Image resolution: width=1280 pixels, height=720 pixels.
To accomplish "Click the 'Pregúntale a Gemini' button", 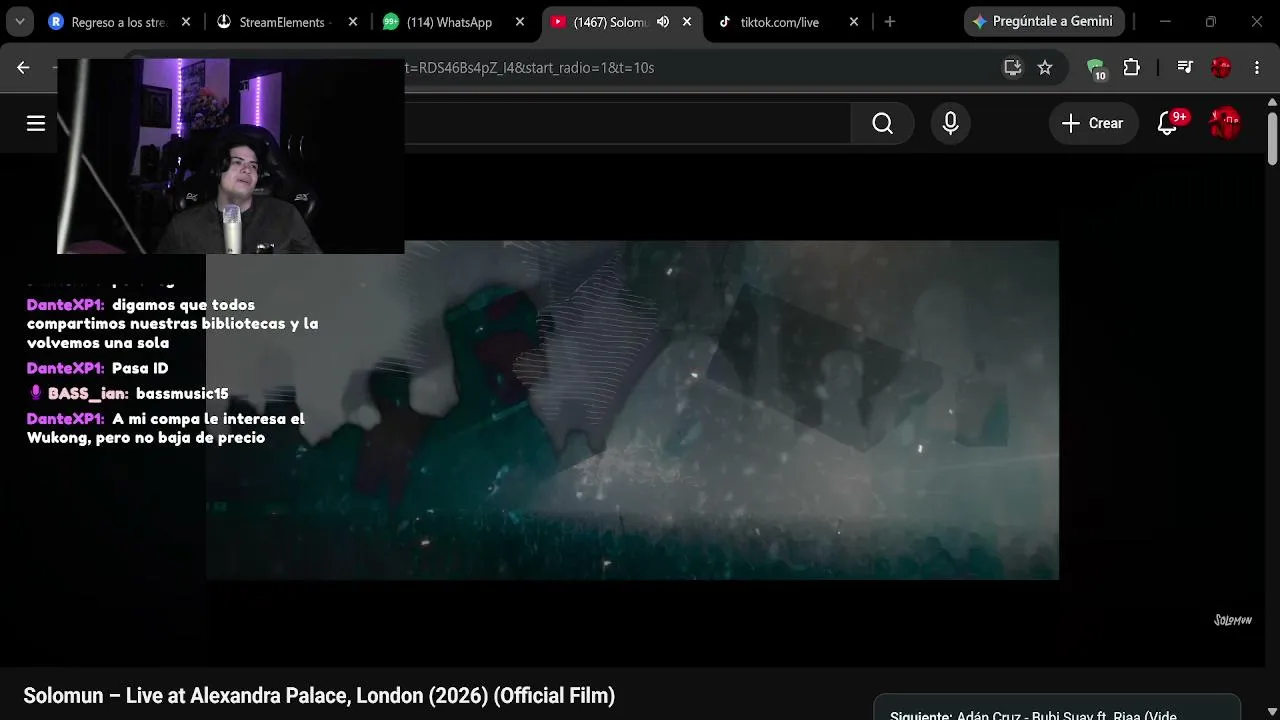I will [1044, 21].
